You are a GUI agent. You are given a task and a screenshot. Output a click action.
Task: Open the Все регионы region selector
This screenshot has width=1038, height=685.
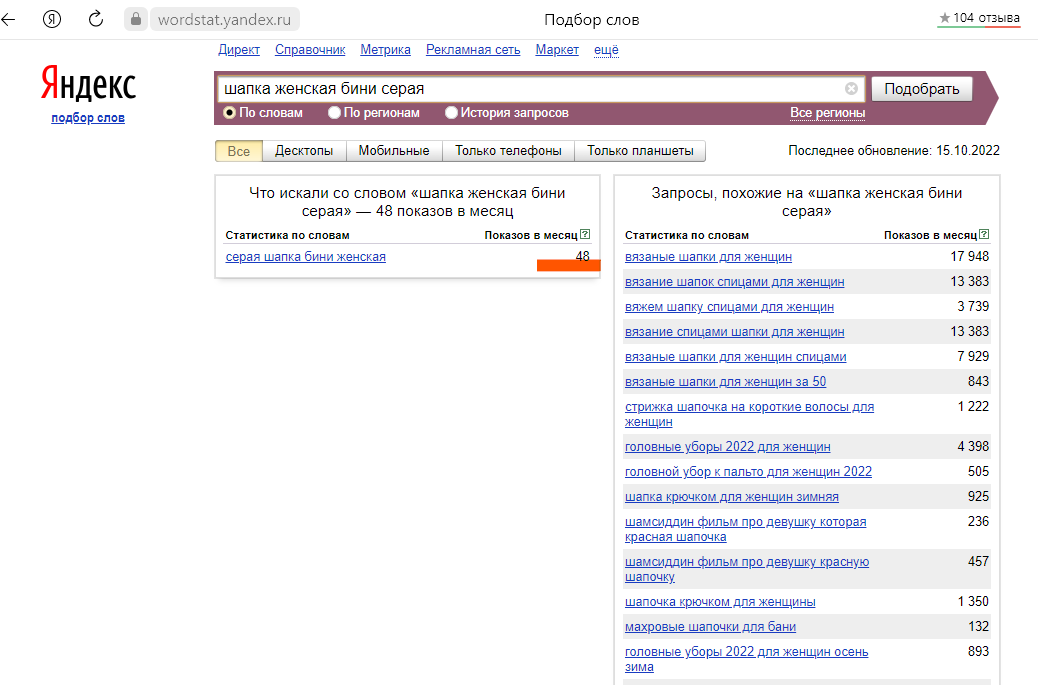[x=827, y=113]
